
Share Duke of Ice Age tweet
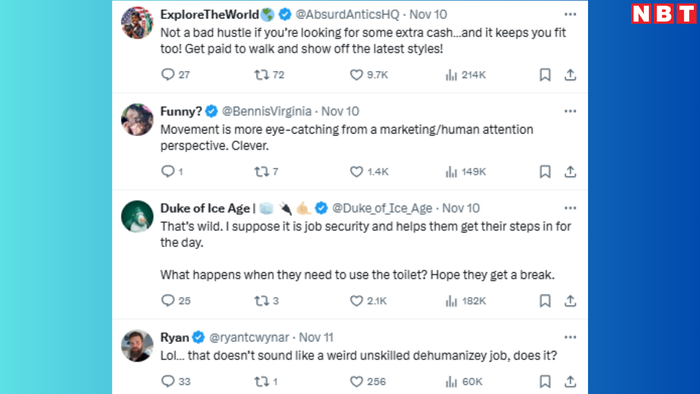(x=570, y=301)
